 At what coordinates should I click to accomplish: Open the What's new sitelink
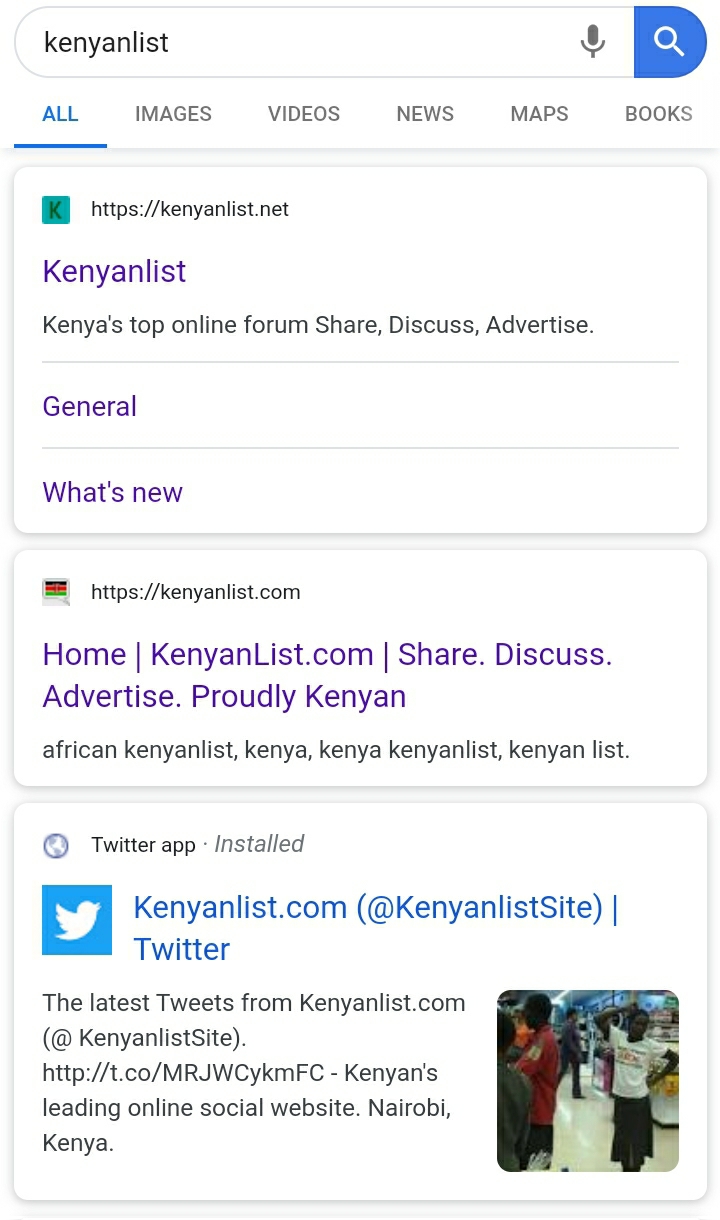112,493
